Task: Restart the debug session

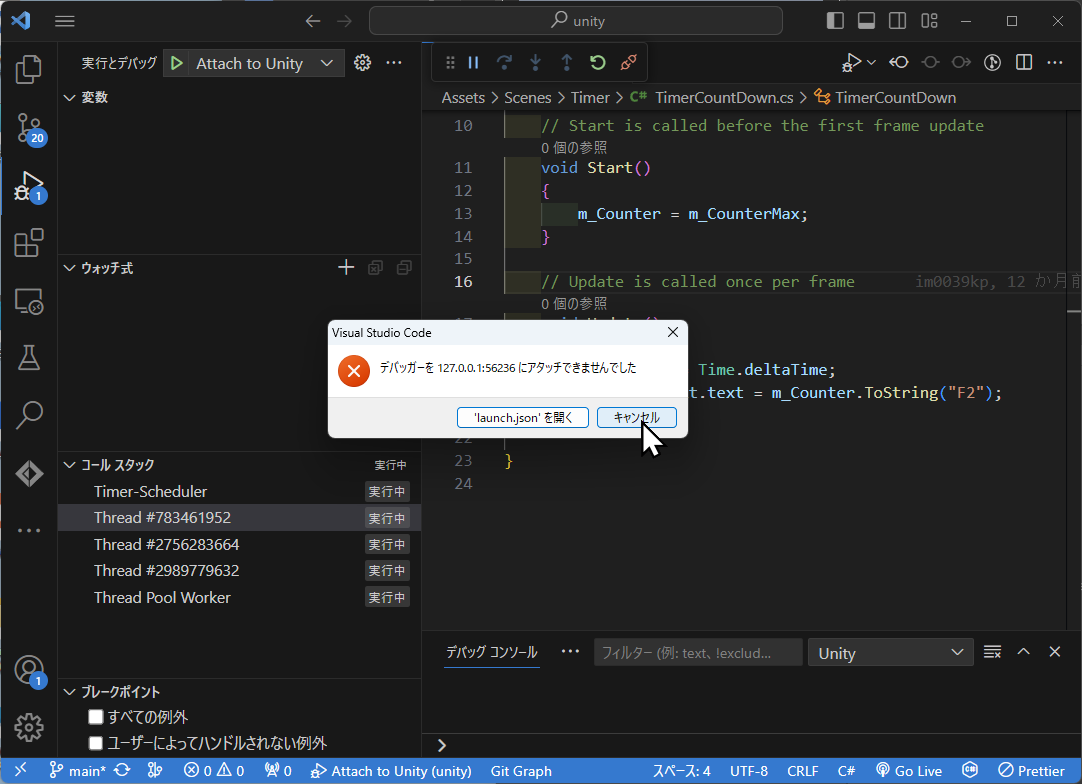Action: point(597,61)
